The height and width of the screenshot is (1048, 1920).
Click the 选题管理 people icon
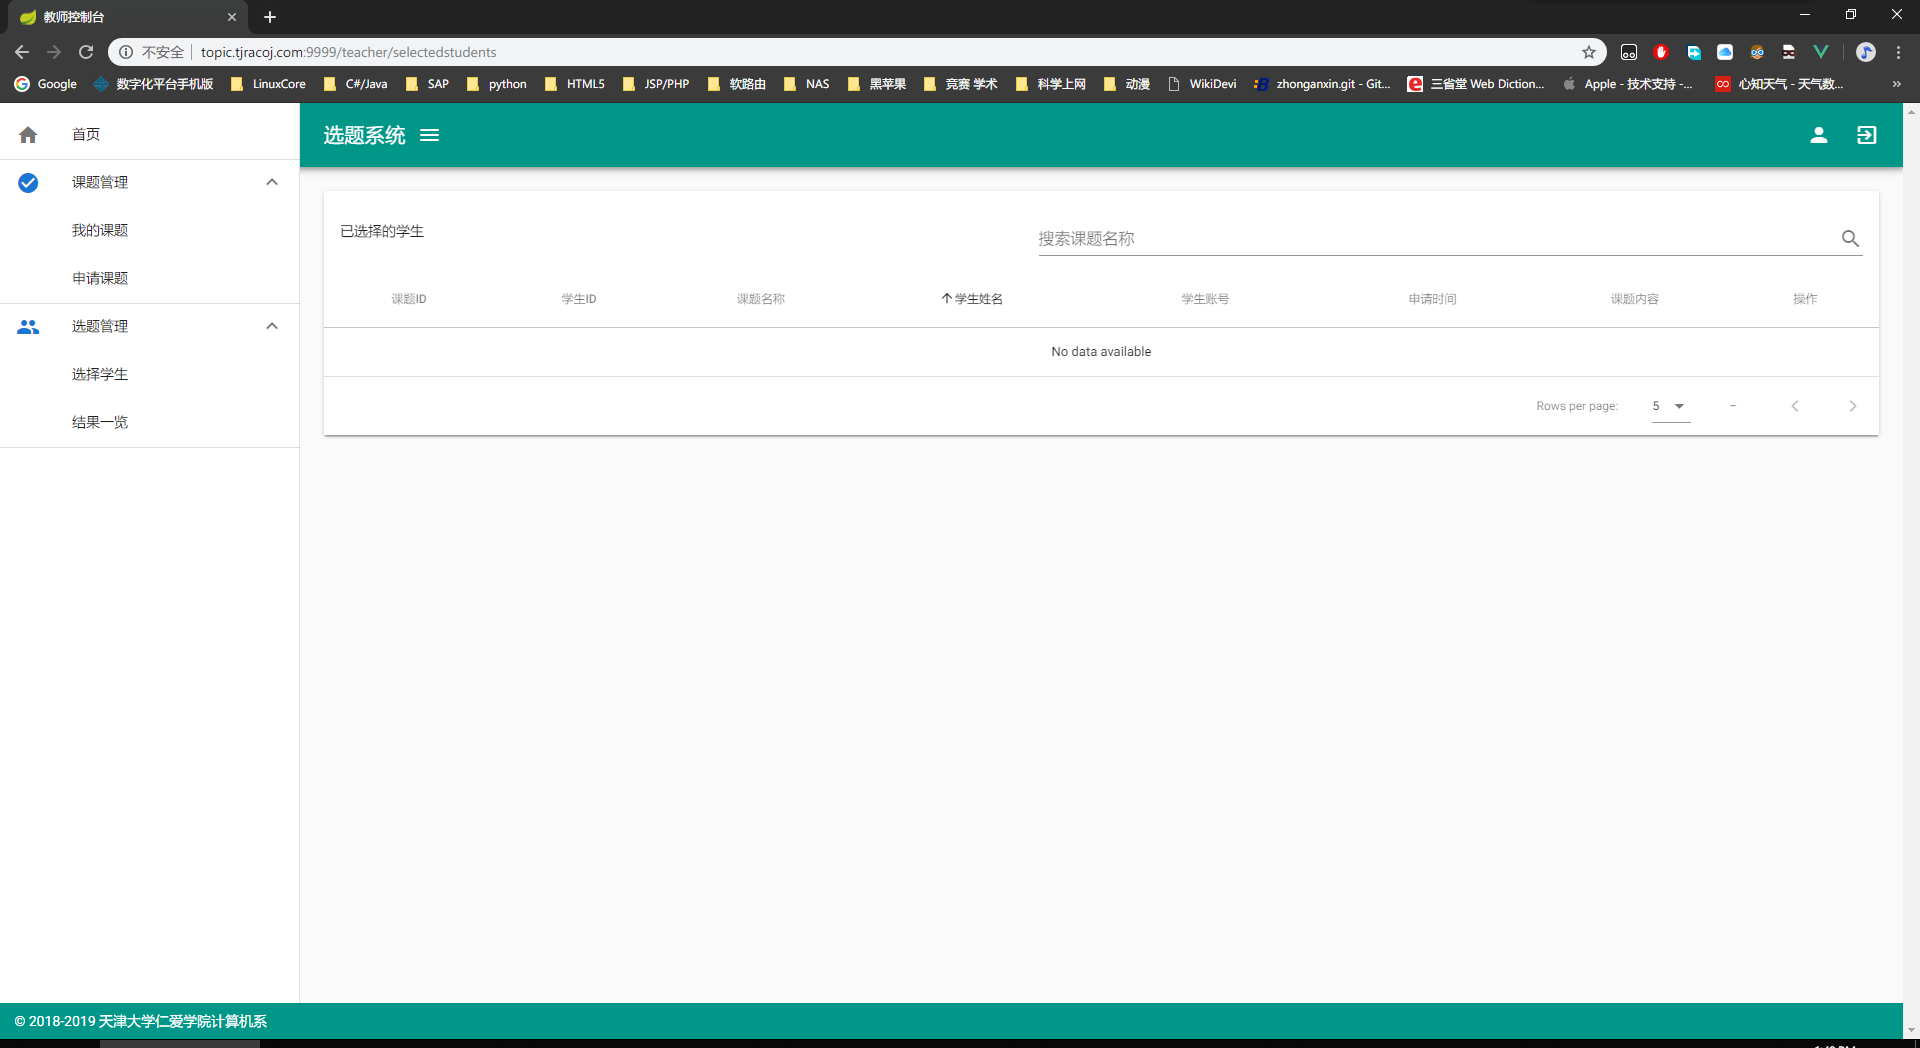(x=28, y=326)
